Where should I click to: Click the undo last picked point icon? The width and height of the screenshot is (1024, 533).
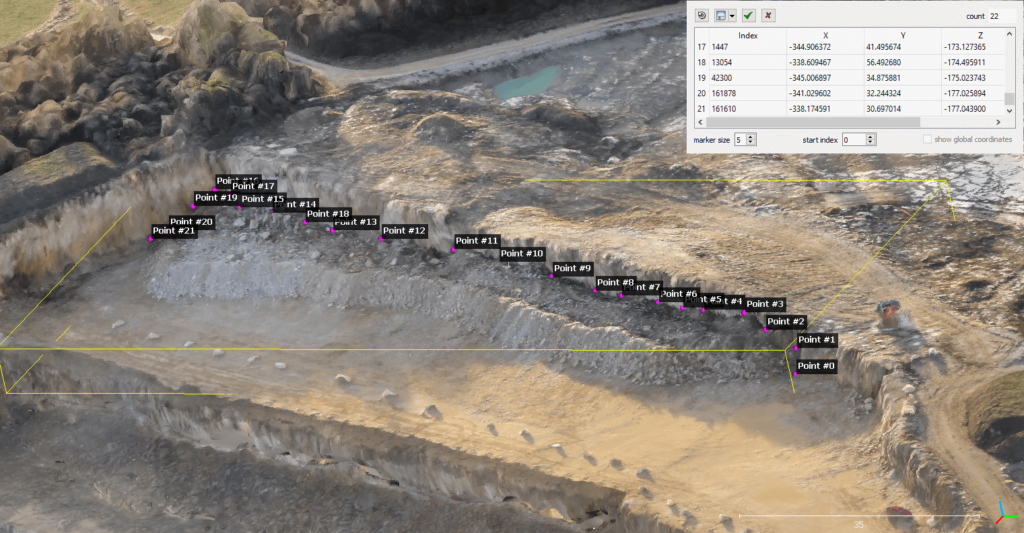click(702, 15)
